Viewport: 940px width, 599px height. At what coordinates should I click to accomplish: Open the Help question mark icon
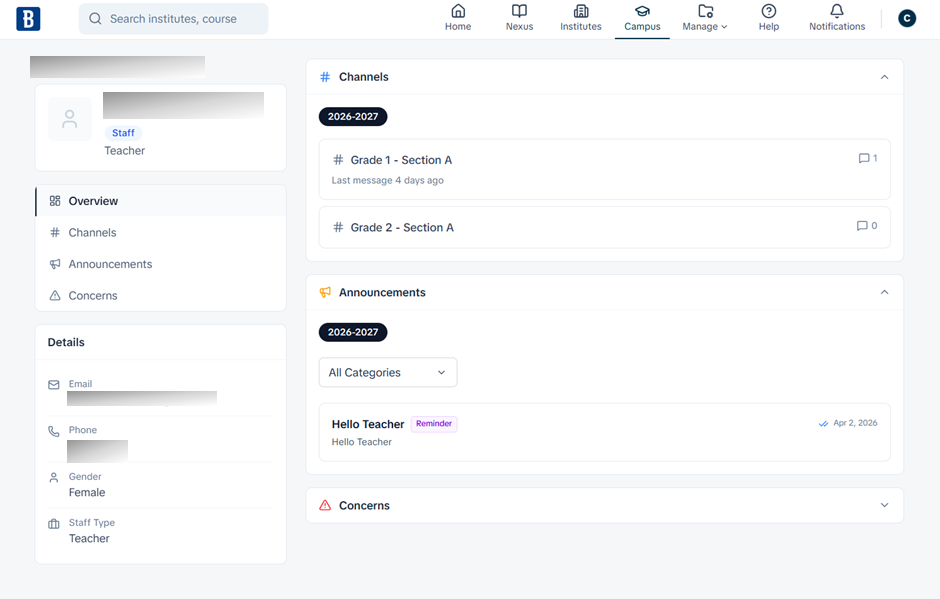(768, 12)
